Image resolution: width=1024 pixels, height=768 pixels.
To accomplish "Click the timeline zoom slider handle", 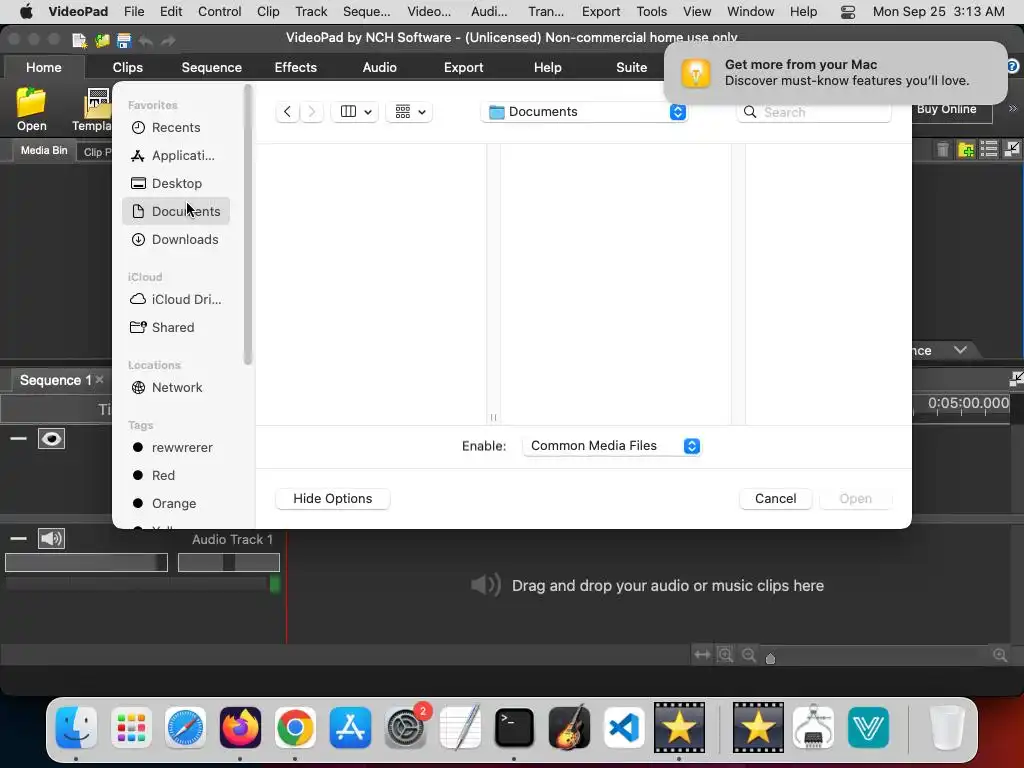I will [x=771, y=658].
